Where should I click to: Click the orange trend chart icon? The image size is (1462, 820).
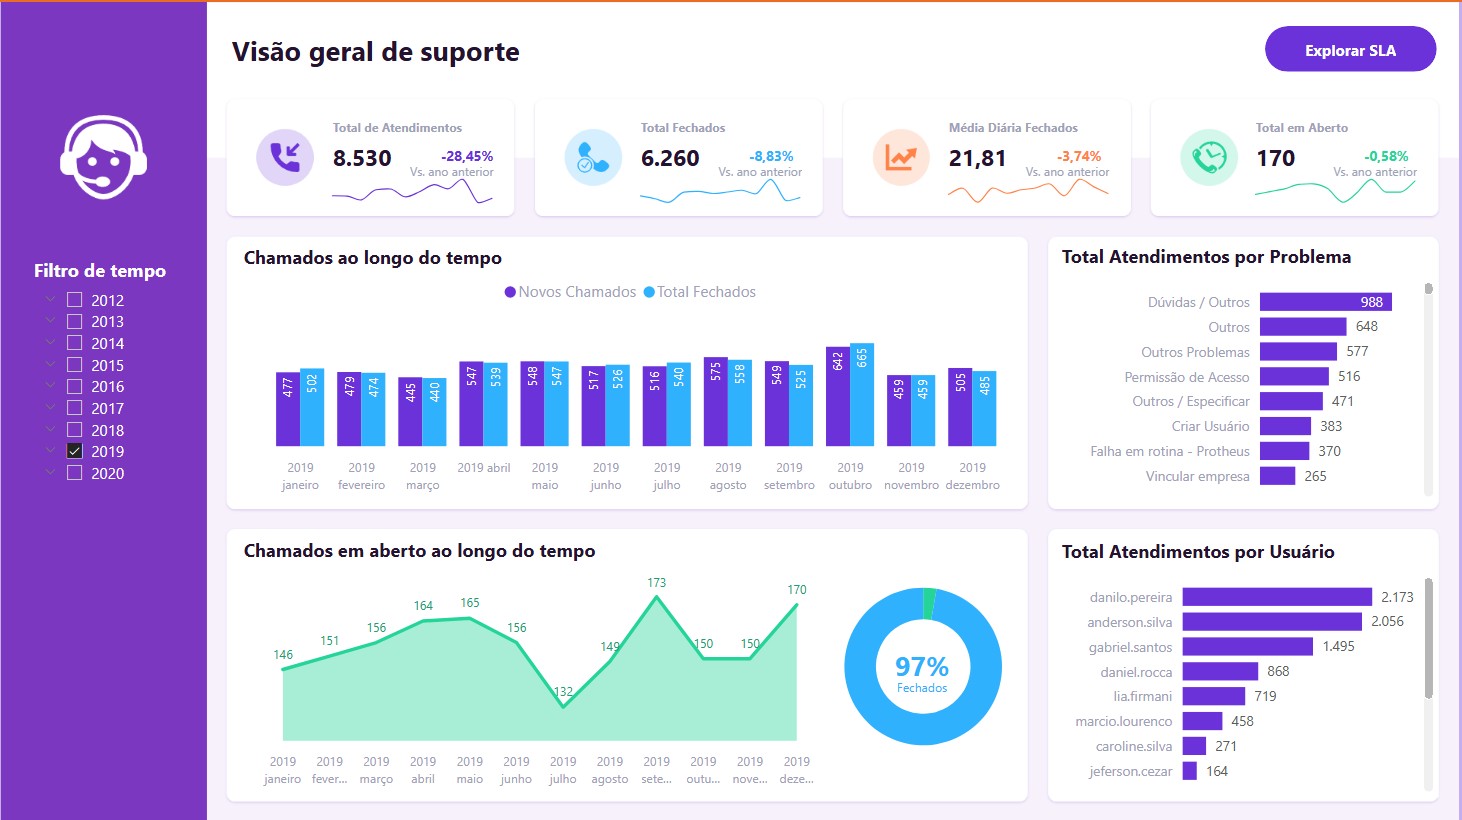pyautogui.click(x=901, y=157)
